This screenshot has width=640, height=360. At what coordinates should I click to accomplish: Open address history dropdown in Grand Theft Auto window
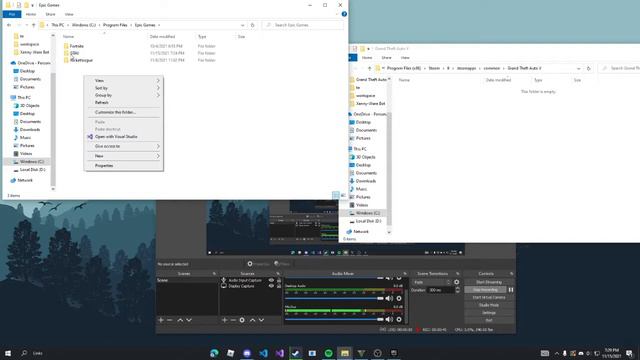(x=578, y=68)
